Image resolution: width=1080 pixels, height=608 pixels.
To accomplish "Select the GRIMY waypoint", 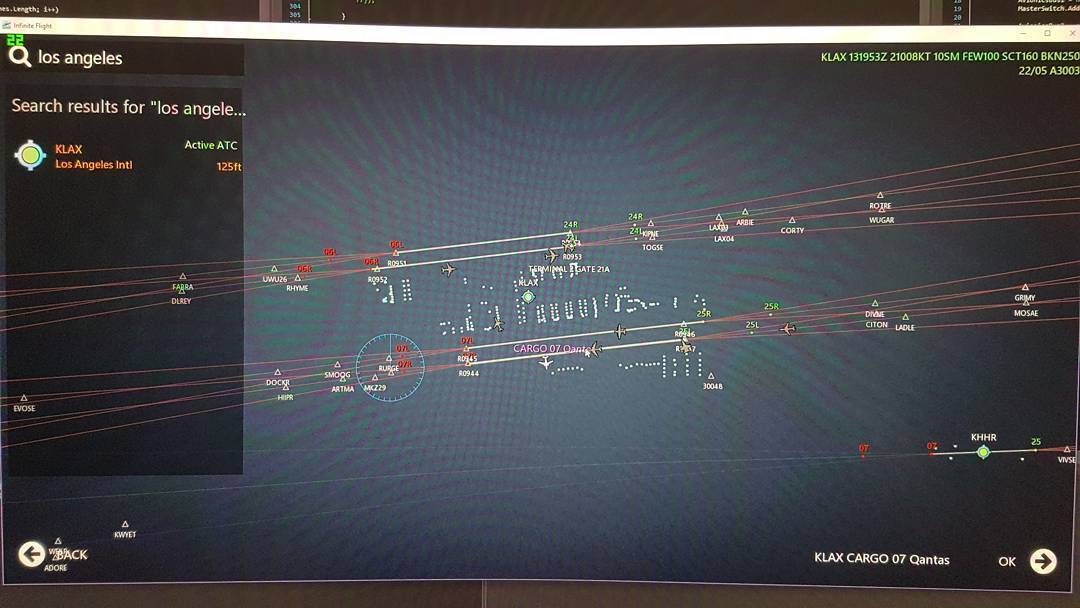I will [1025, 293].
